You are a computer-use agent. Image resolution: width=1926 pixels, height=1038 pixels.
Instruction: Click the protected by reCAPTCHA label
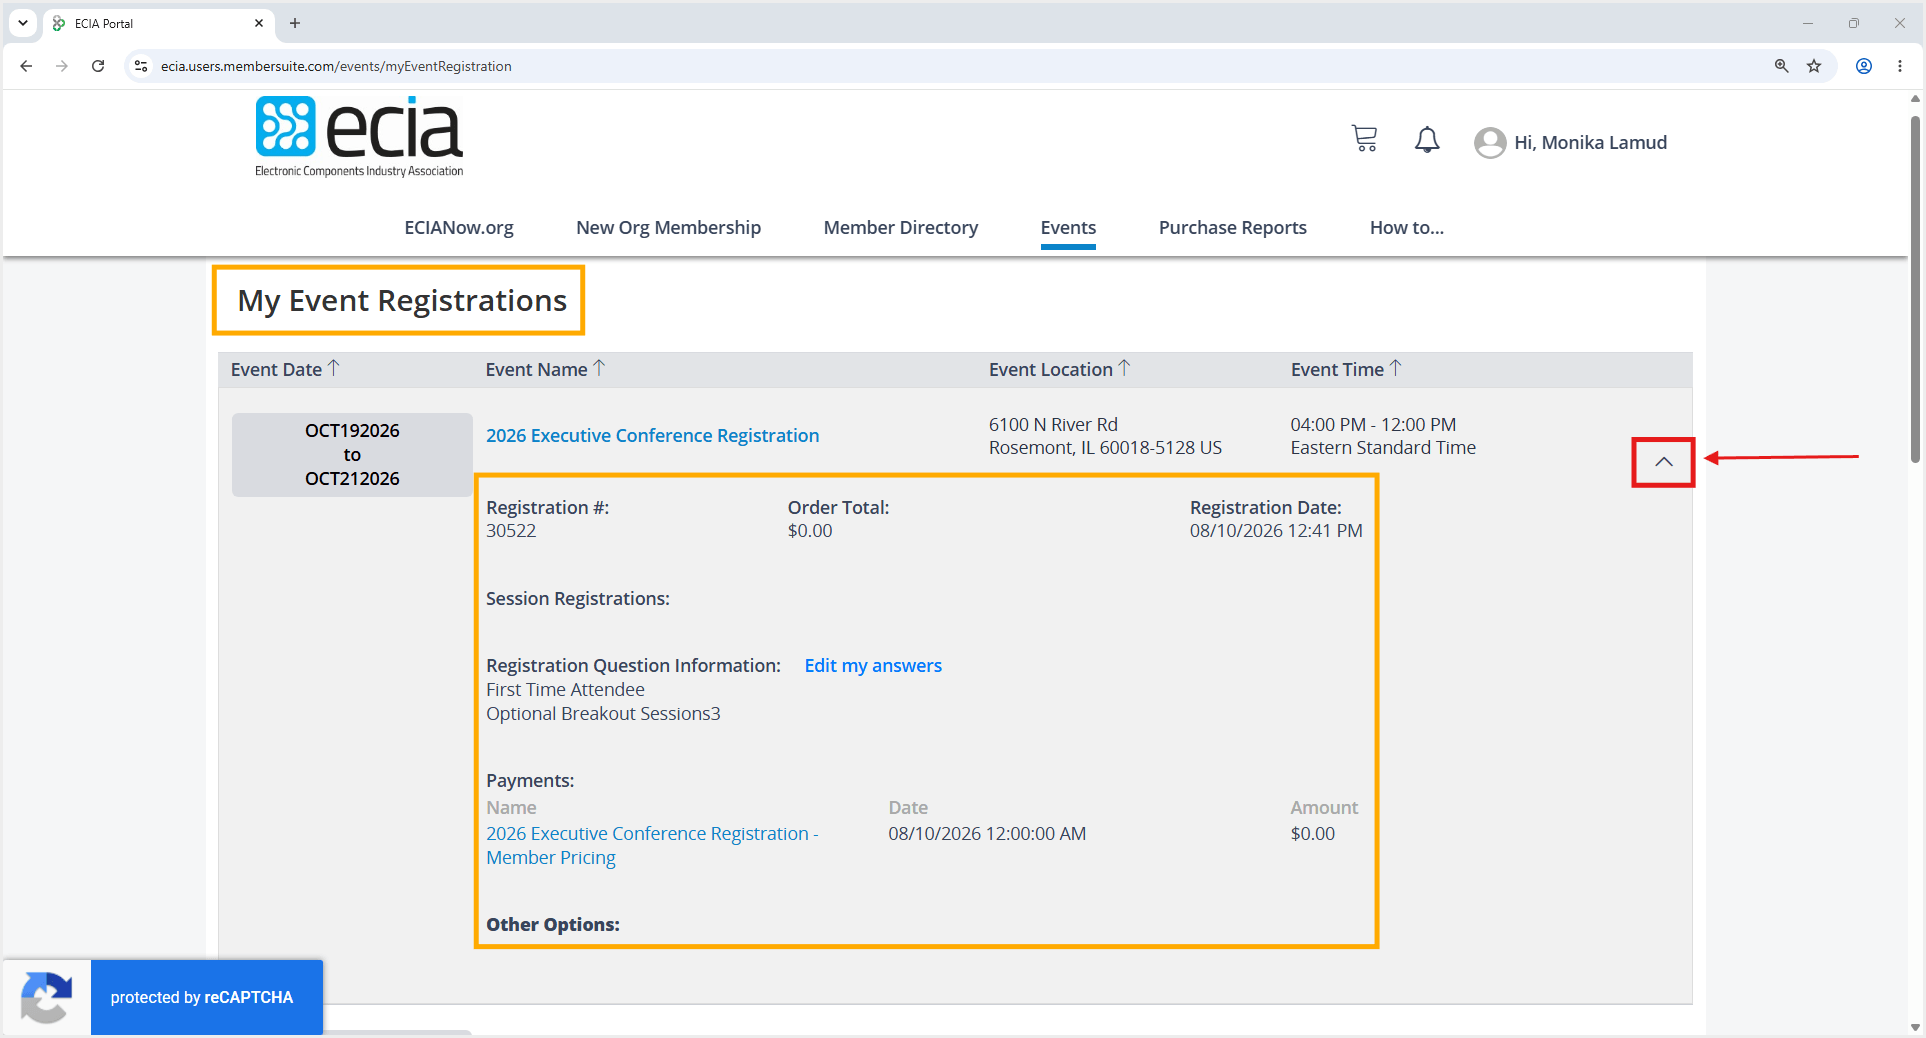point(202,998)
